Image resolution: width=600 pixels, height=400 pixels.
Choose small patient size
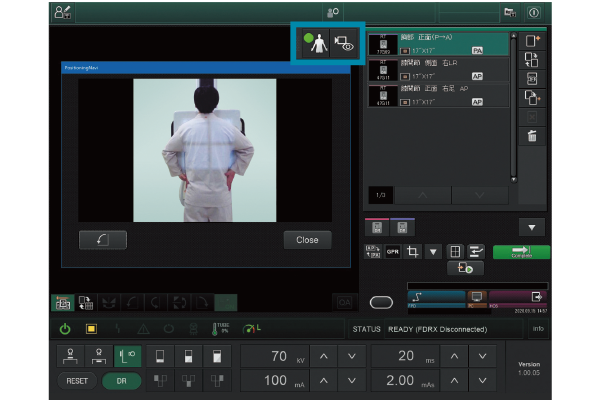point(160,356)
